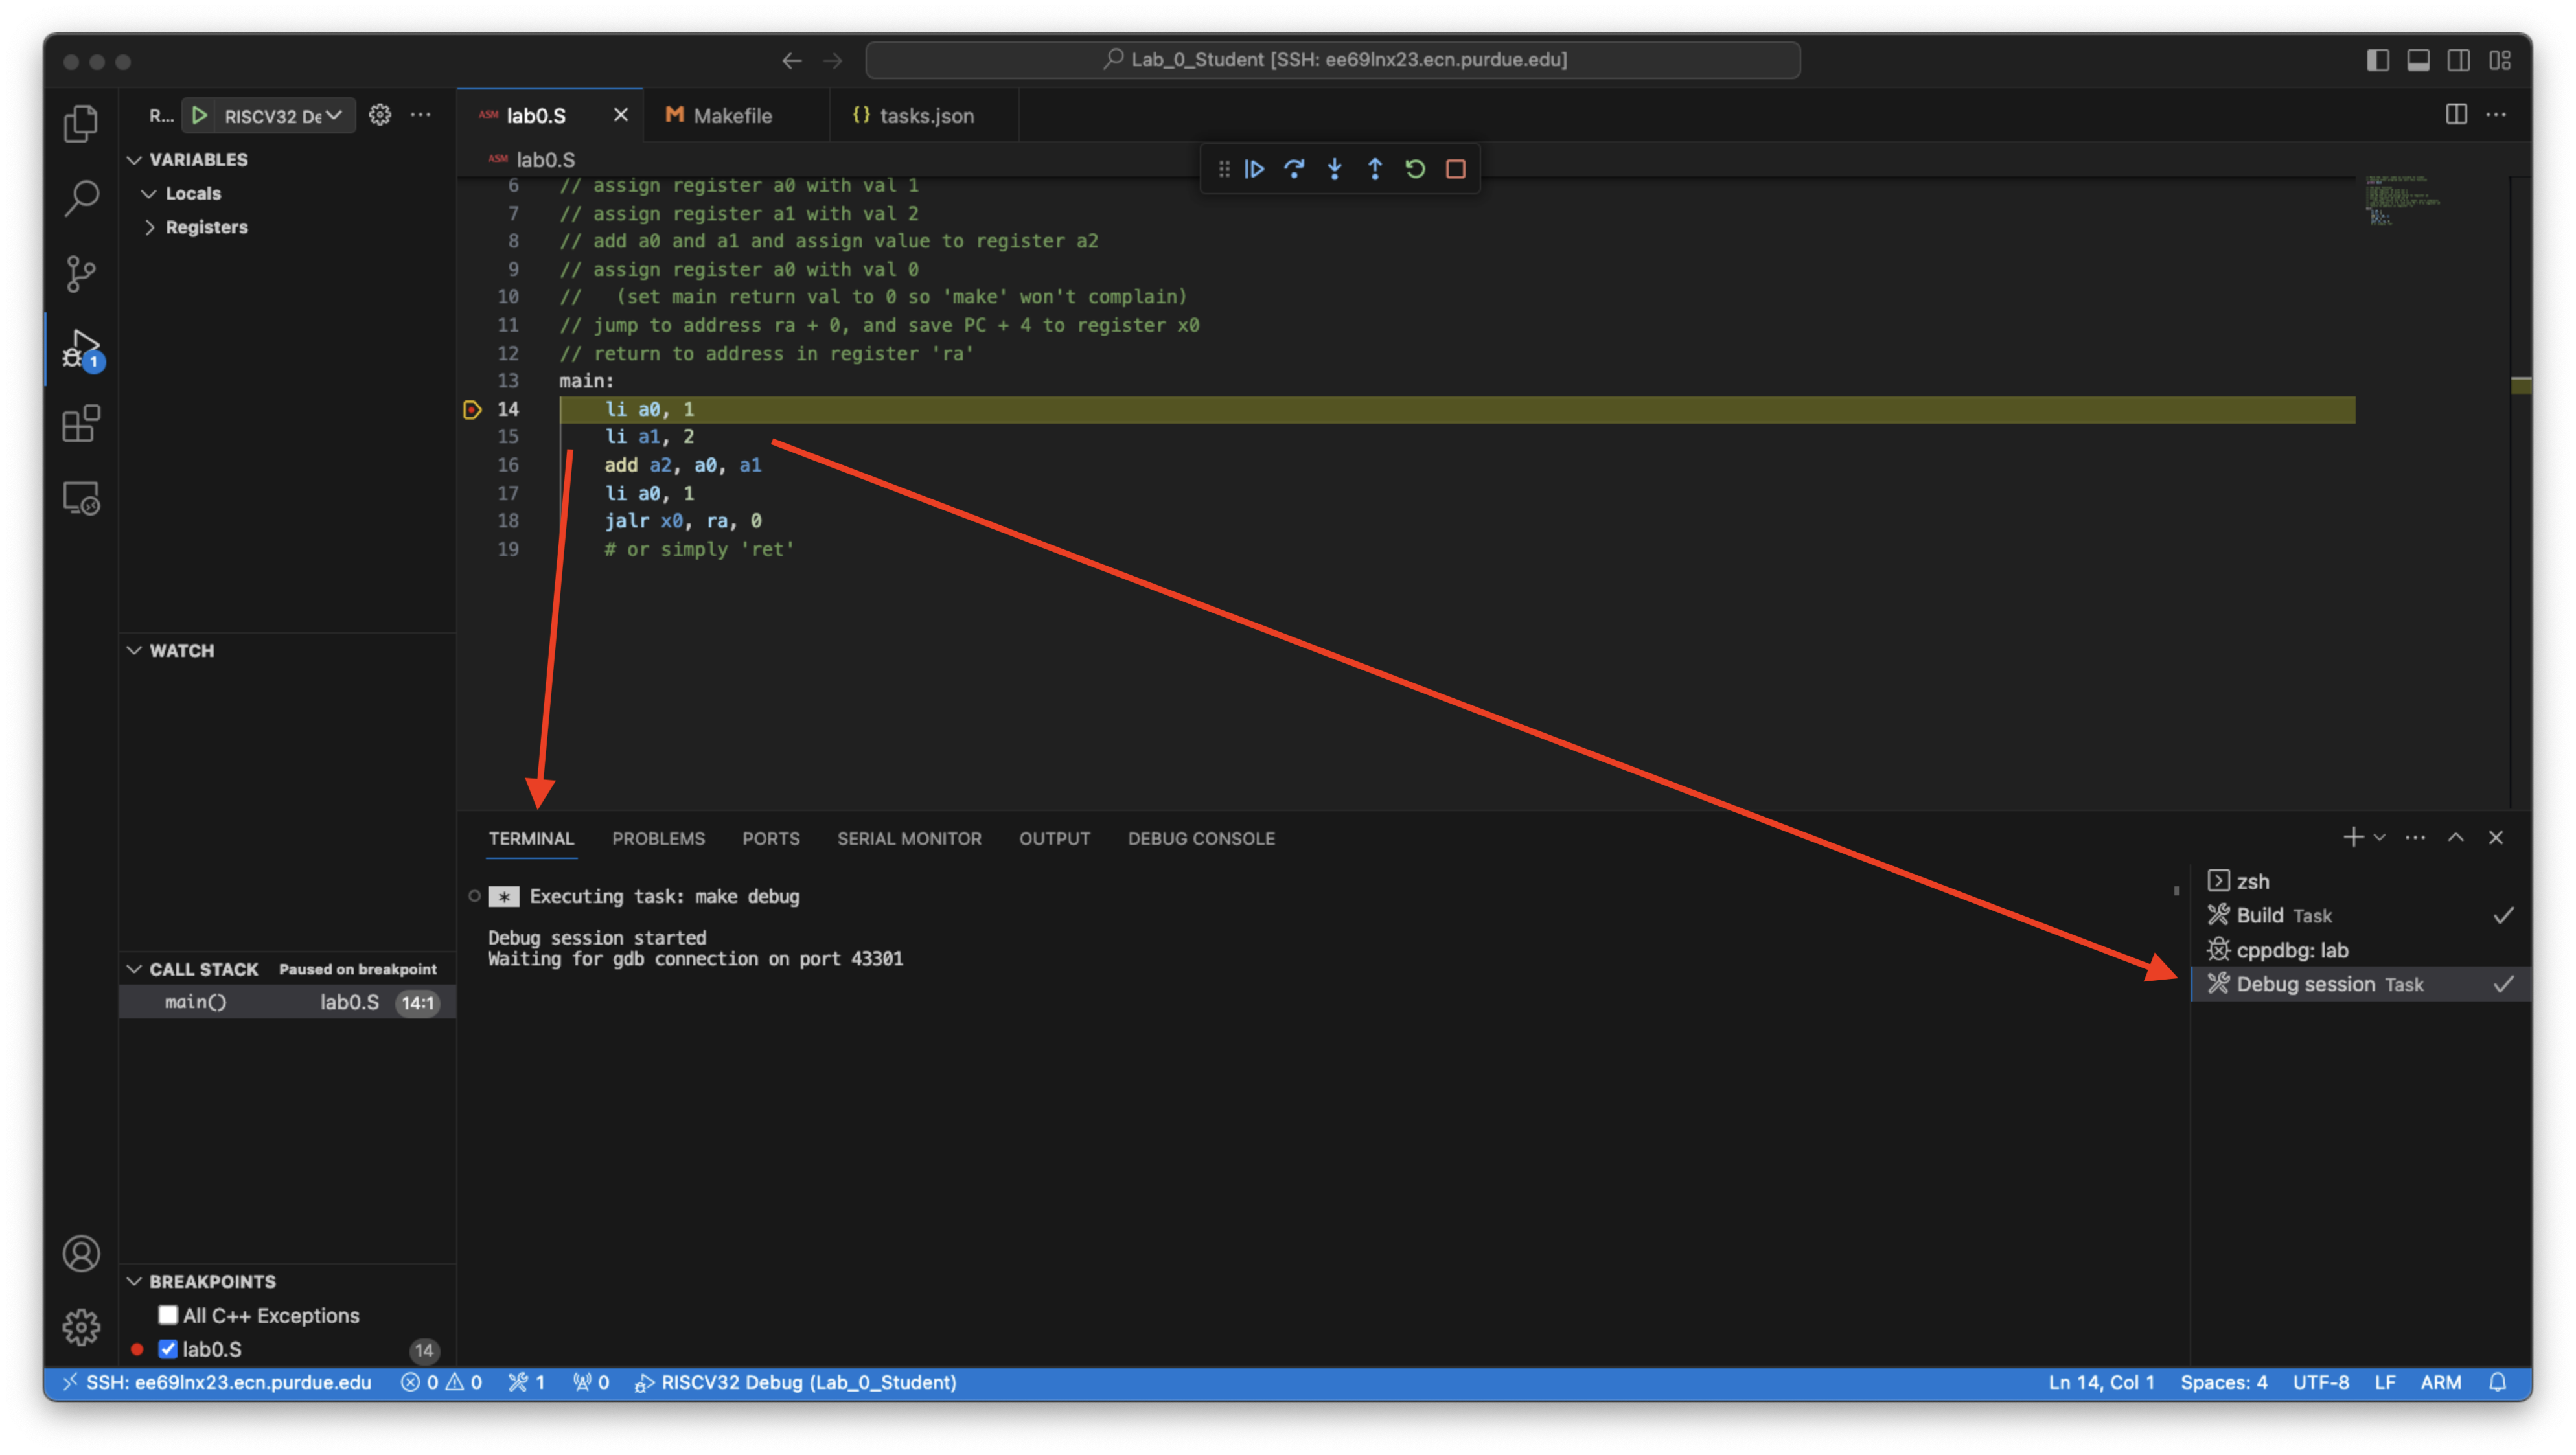Collapse the WATCH section

(134, 650)
